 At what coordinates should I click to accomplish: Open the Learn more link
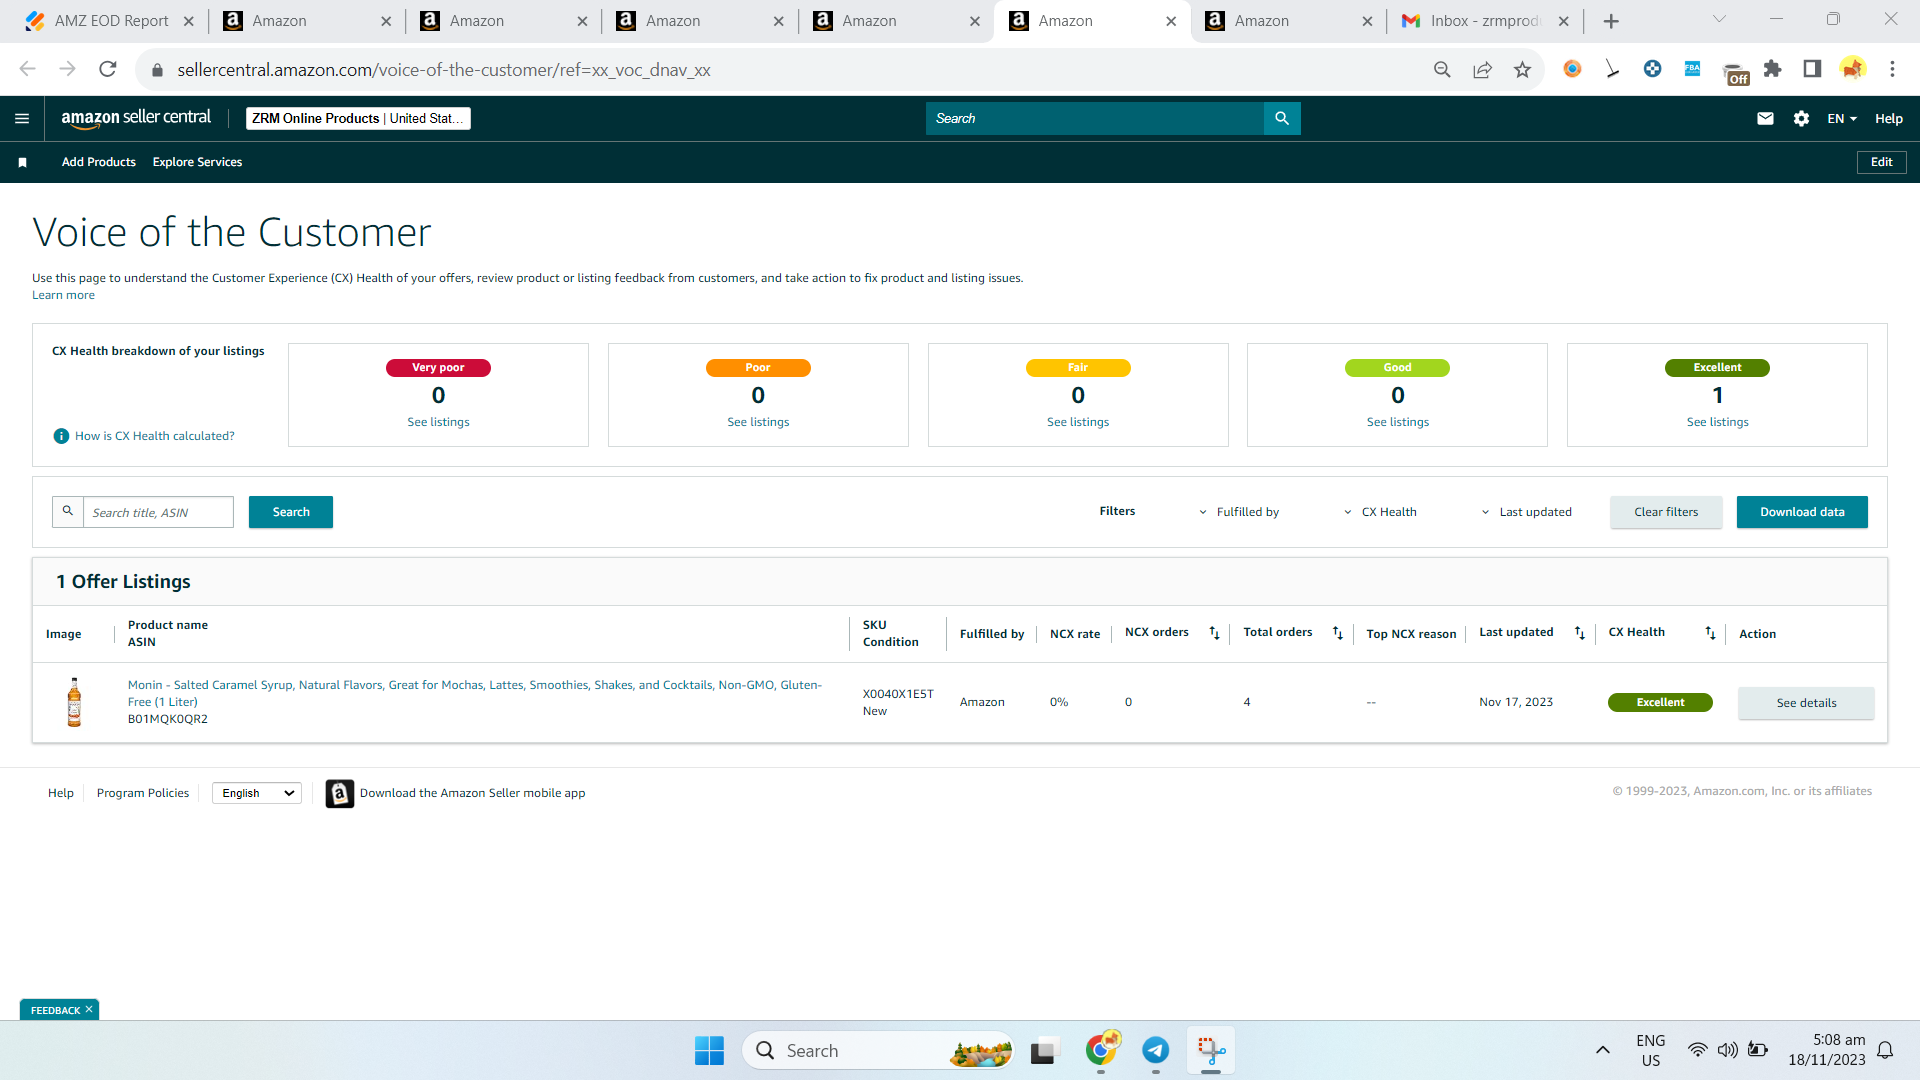[63, 295]
